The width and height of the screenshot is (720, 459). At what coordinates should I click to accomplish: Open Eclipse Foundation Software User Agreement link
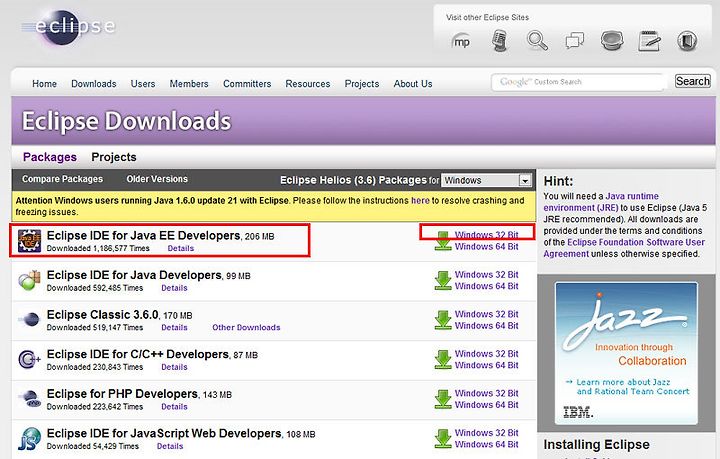(x=624, y=248)
